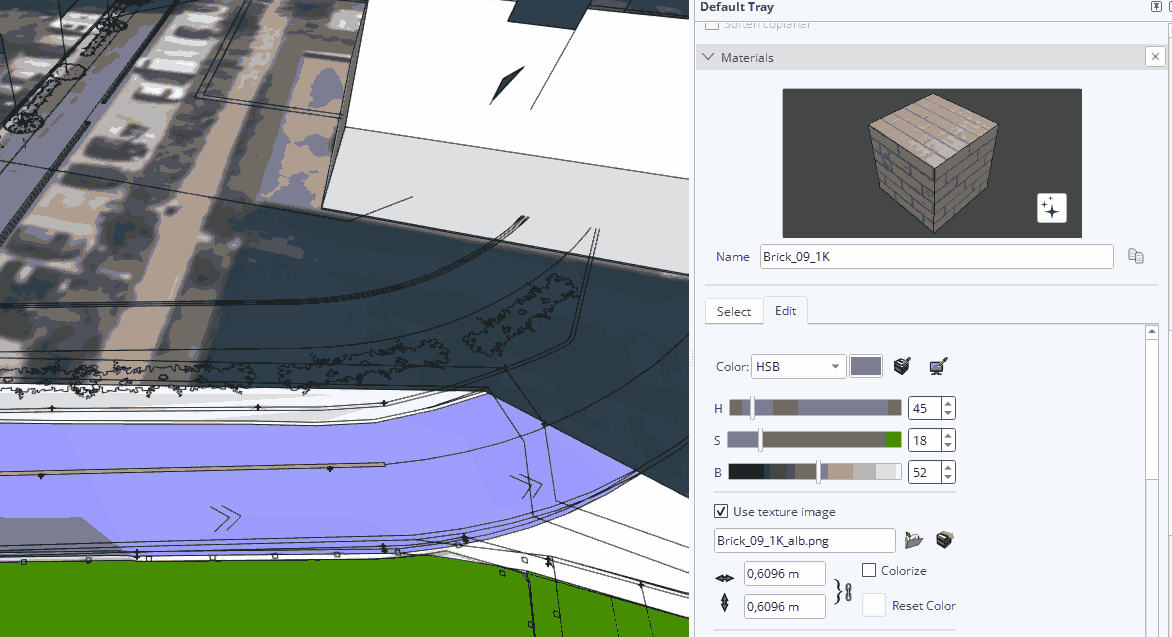Edit texture image in external editor icon
The height and width of the screenshot is (637, 1172).
tap(945, 540)
